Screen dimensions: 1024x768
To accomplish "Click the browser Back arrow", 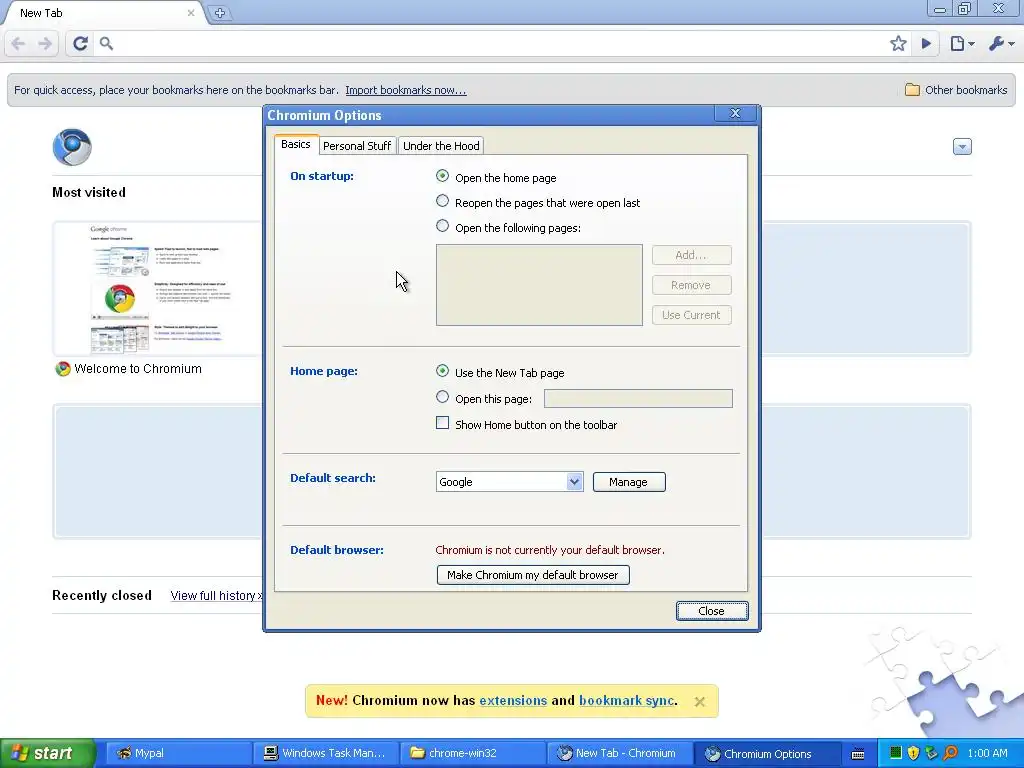I will tap(18, 44).
